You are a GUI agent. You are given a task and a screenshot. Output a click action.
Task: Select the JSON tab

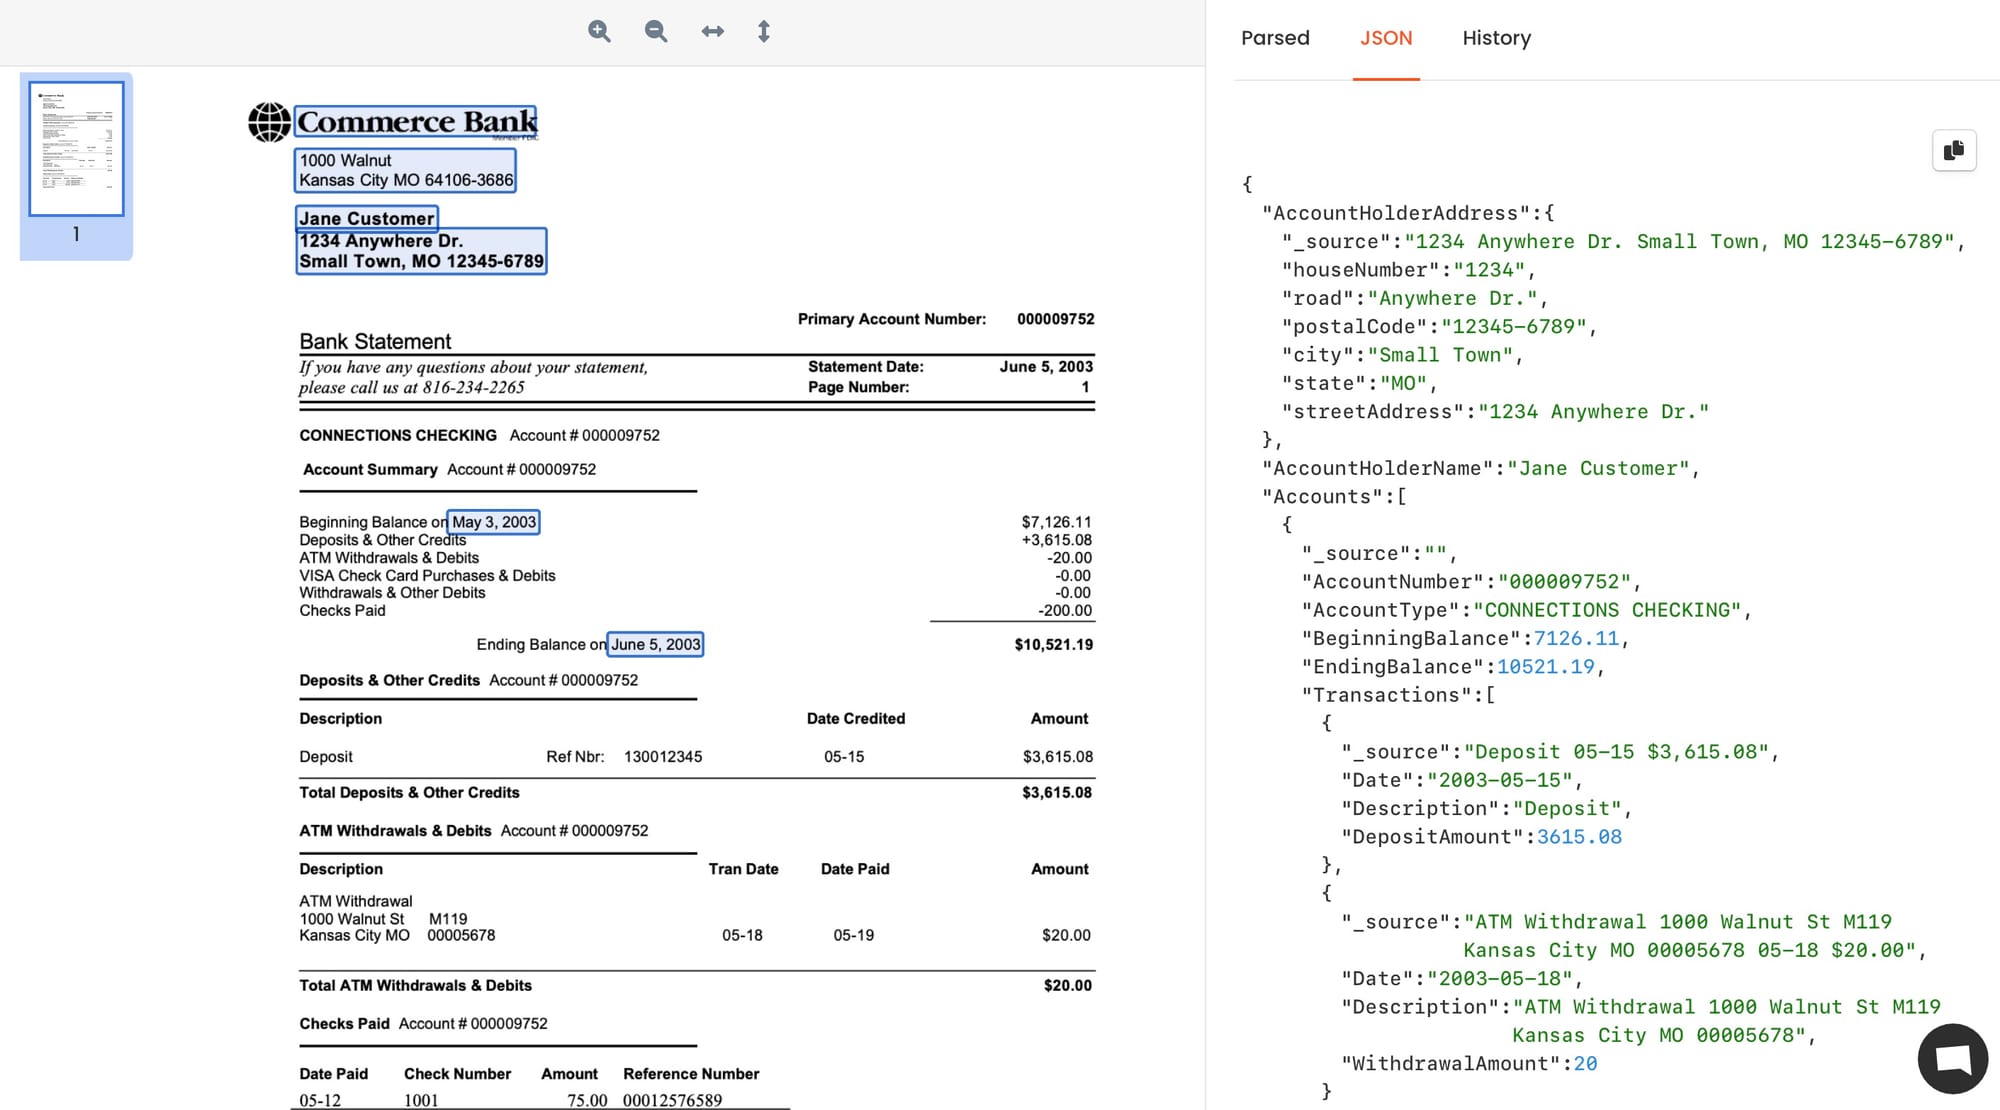[x=1386, y=38]
